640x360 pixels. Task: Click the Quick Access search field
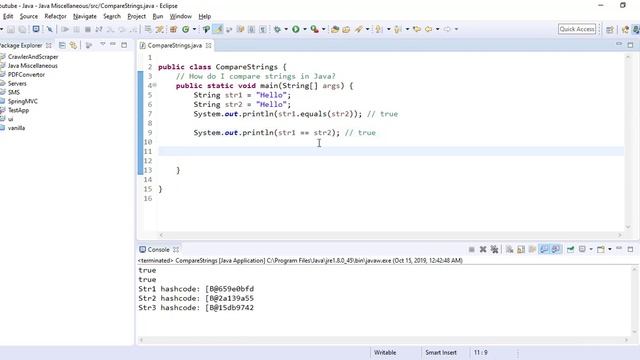(577, 29)
